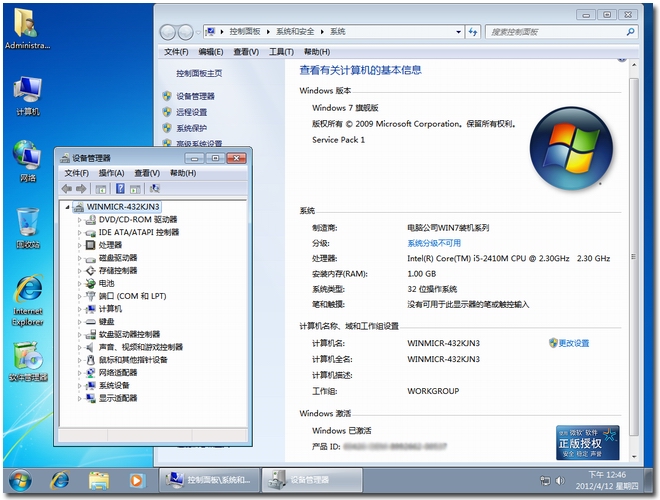
Task: Click the Control Panel forward navigation button
Action: (185, 32)
